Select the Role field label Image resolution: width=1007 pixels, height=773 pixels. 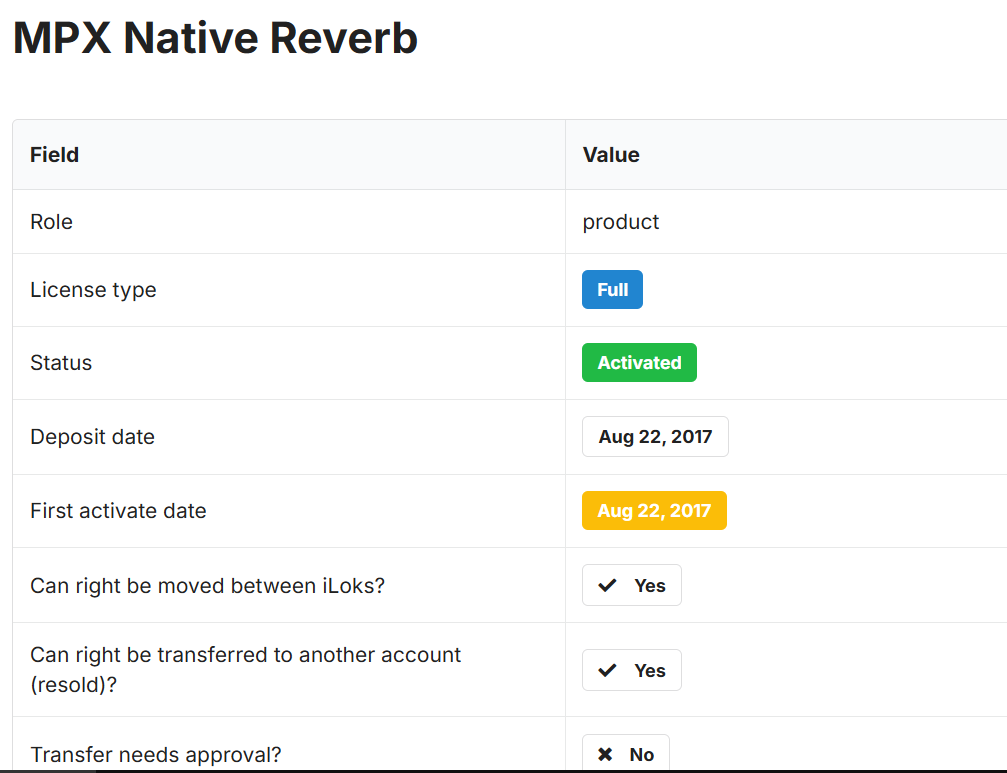[x=51, y=221]
